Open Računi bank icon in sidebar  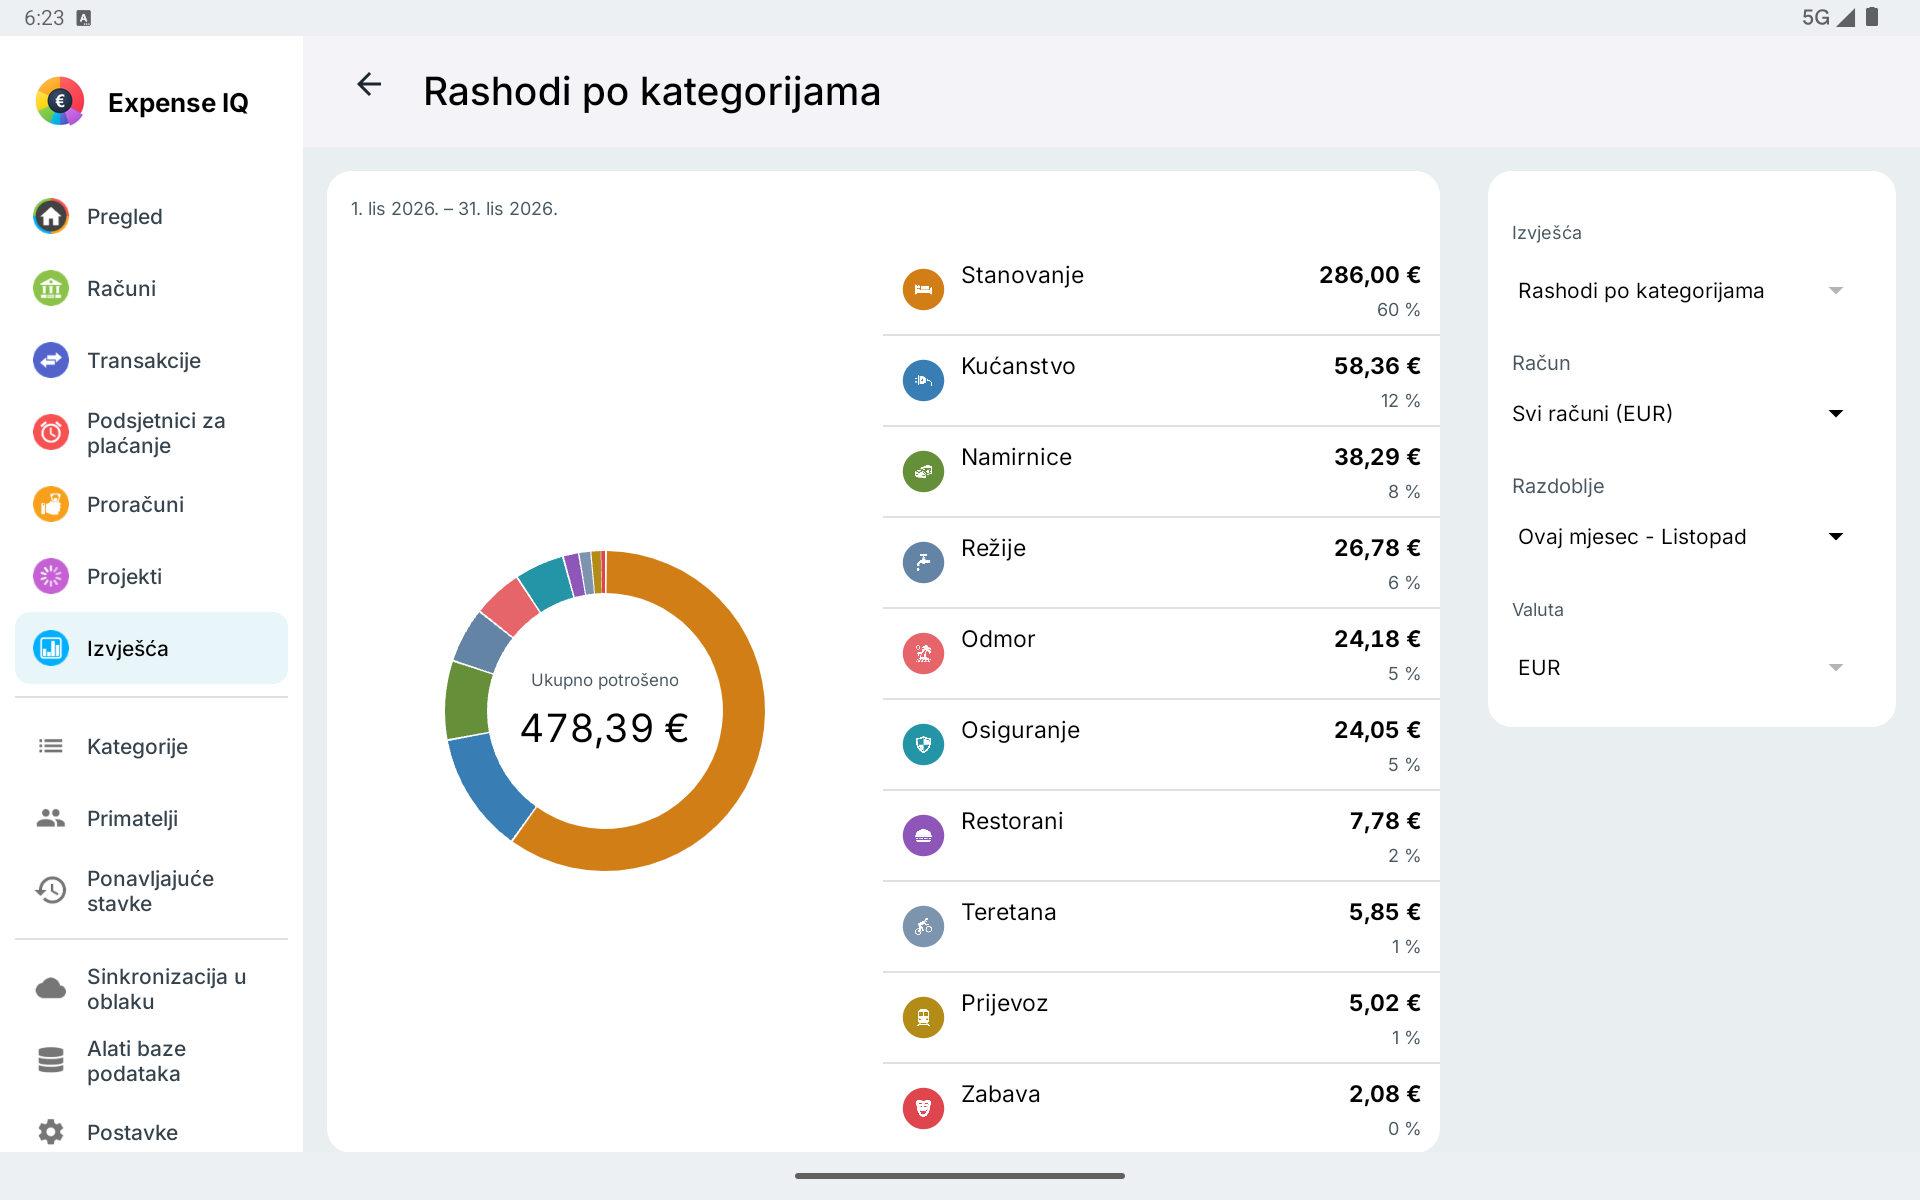(51, 288)
